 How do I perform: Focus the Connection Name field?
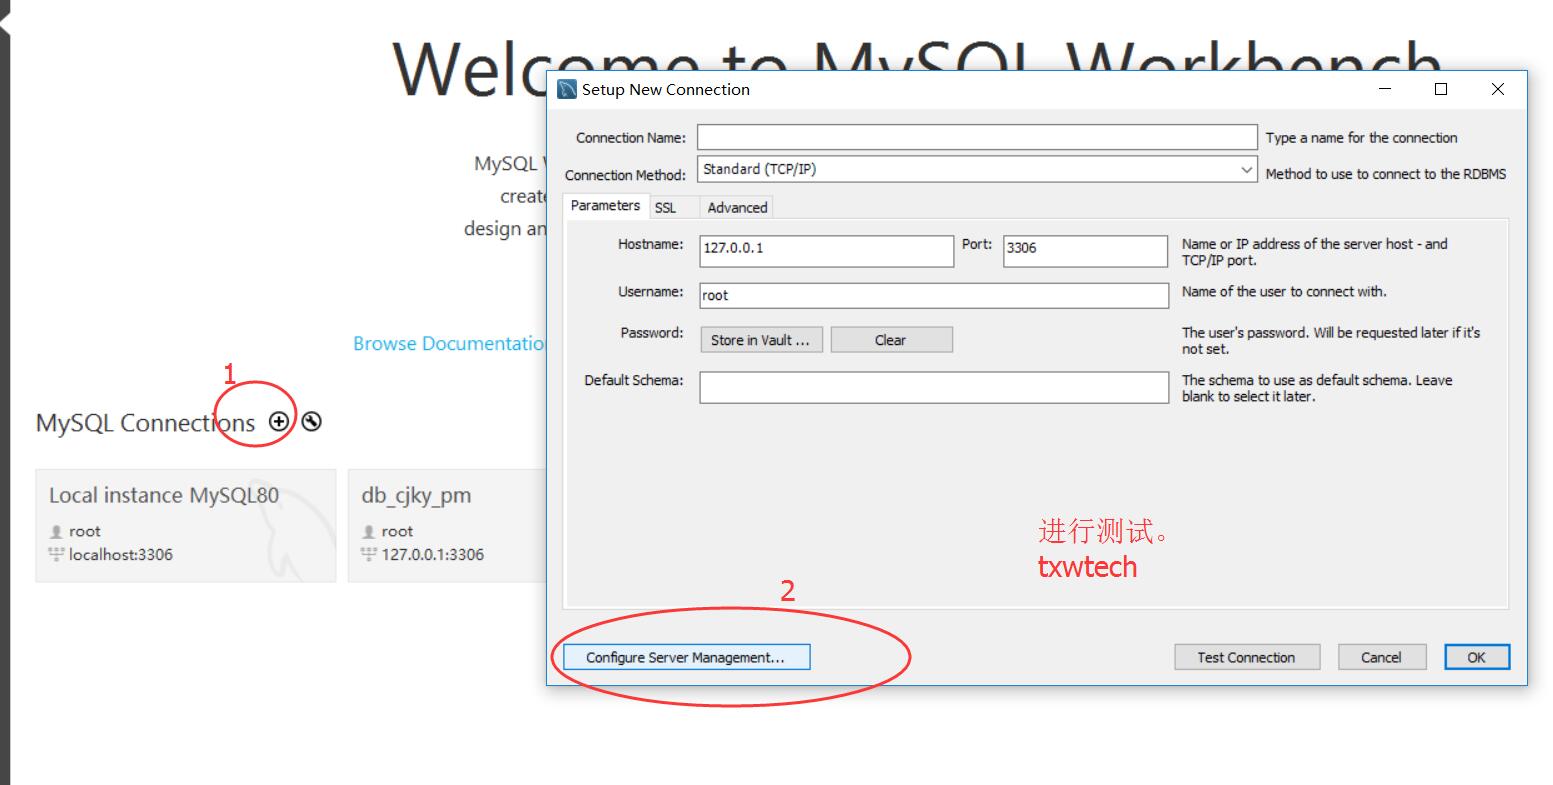click(x=977, y=137)
